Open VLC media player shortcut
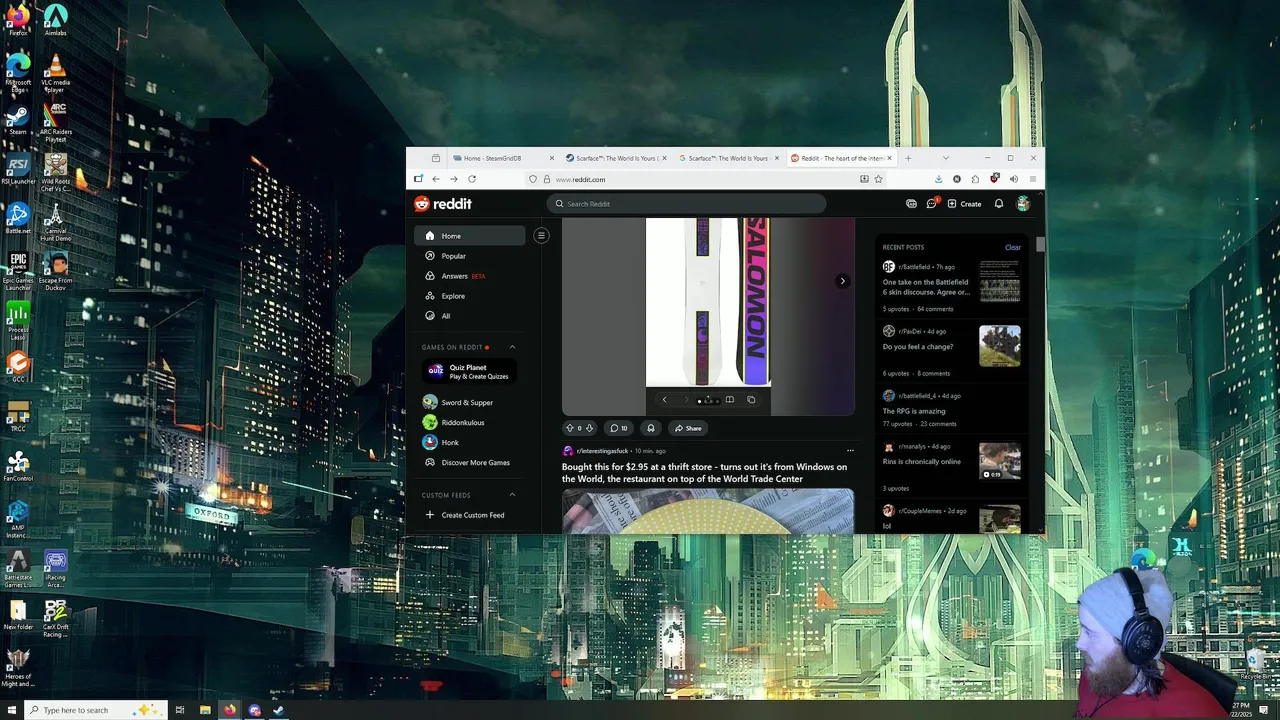Screen dimensions: 1280x720 pyautogui.click(x=55, y=73)
